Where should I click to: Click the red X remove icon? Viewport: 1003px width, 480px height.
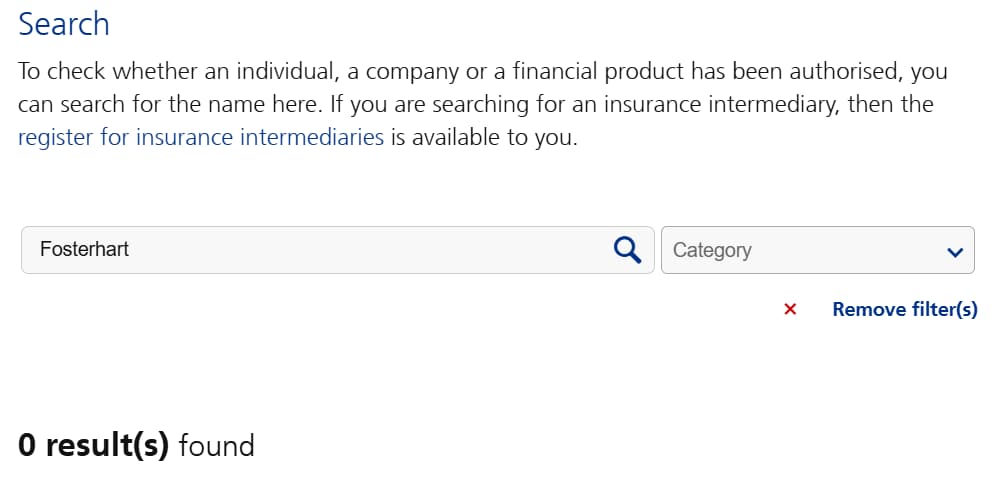coord(790,310)
